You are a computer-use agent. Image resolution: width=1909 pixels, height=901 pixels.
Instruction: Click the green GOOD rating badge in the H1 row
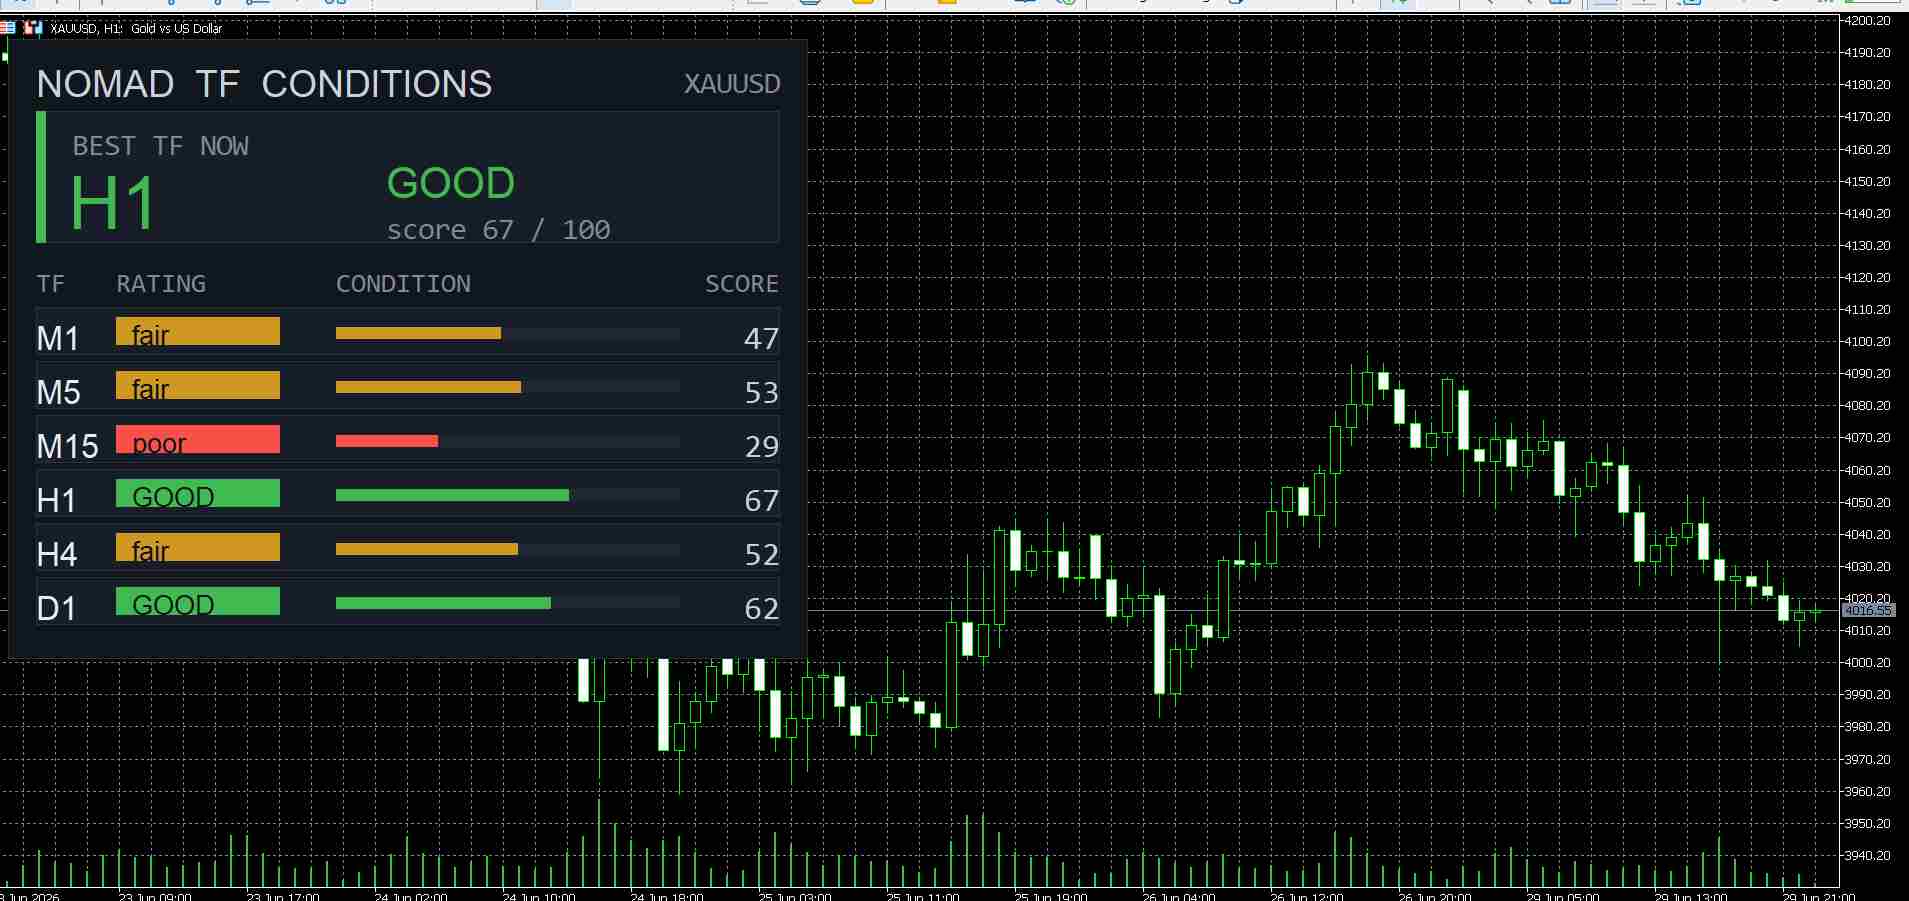point(198,493)
